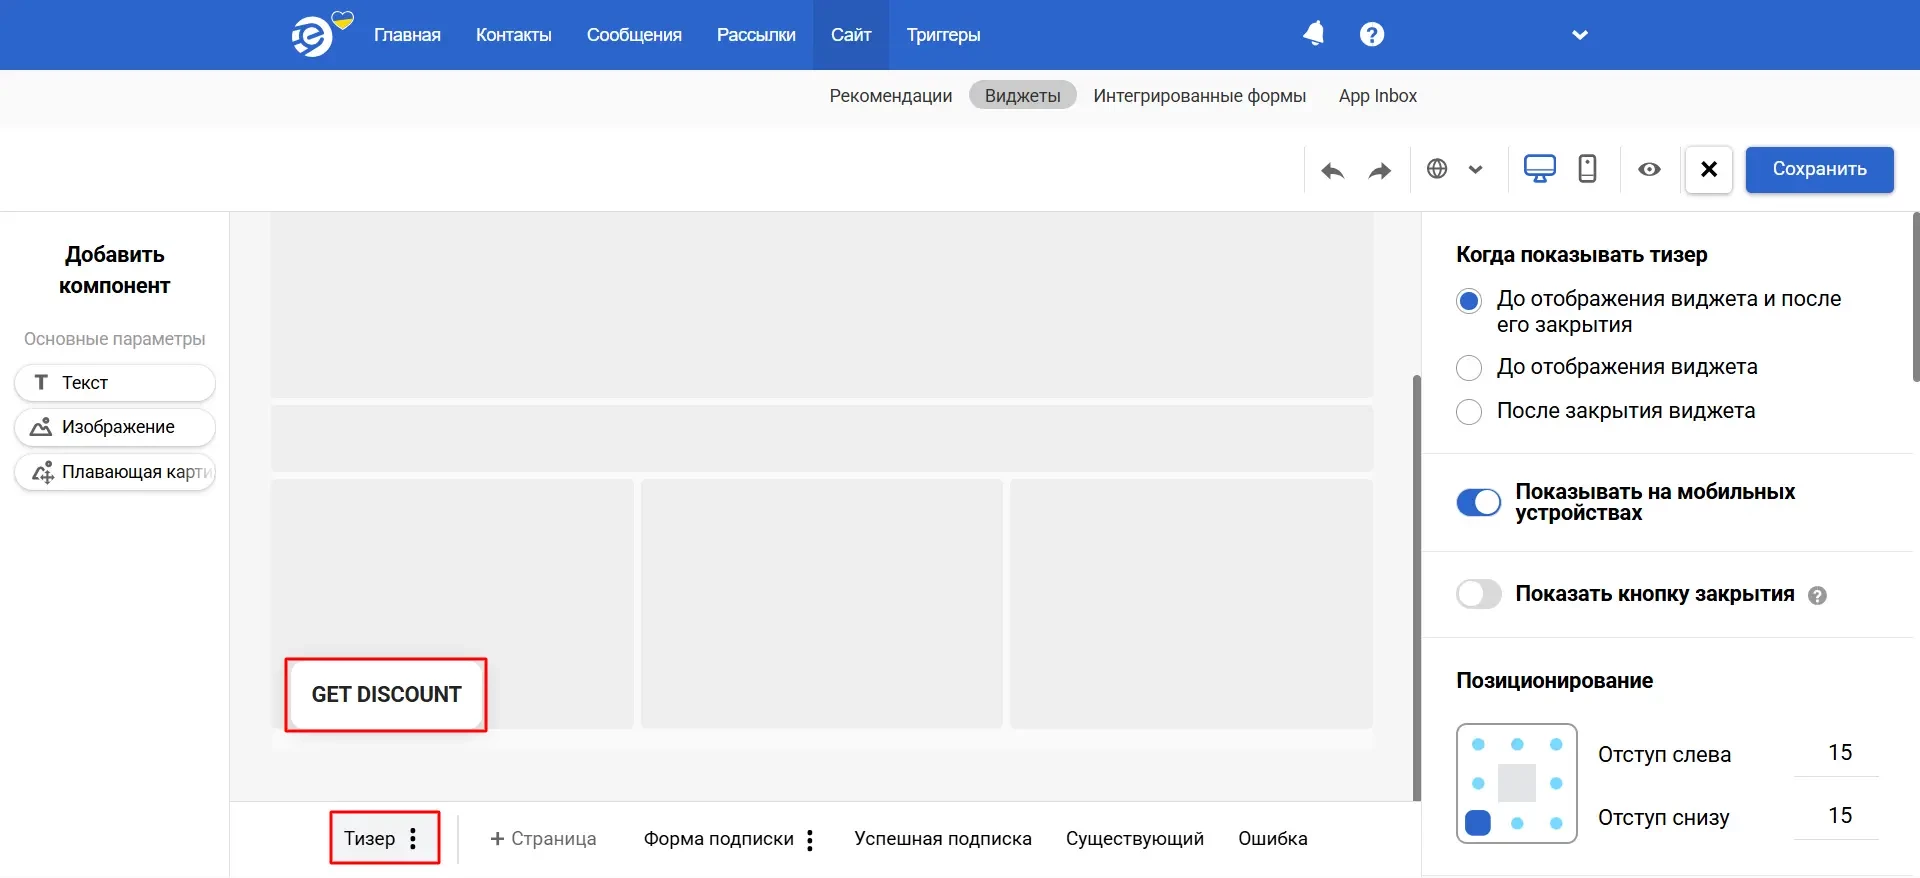This screenshot has width=1920, height=878.
Task: Click the Отступ слева value field
Action: 1838,753
